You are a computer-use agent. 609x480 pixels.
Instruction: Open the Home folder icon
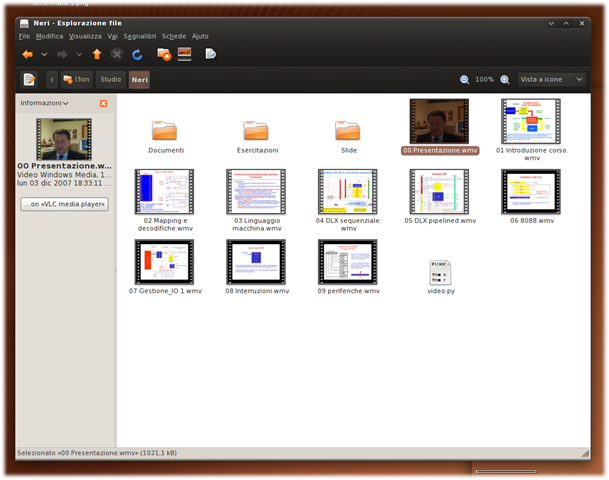click(164, 54)
